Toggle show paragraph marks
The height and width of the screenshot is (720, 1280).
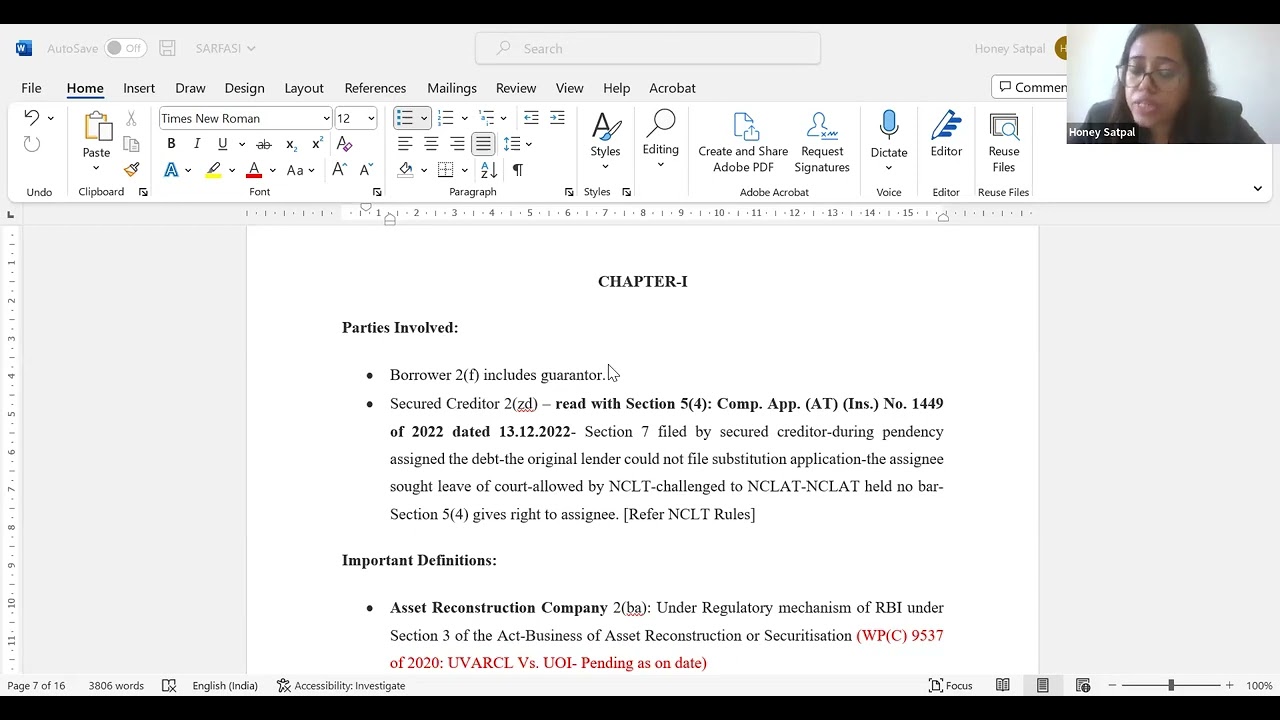pos(517,170)
